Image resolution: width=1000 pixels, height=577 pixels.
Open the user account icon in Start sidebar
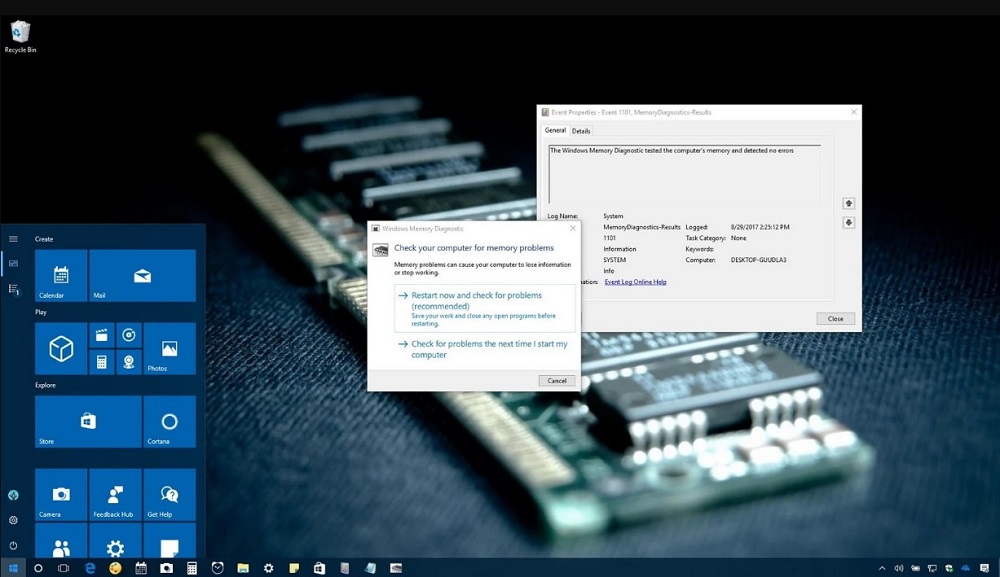13,495
